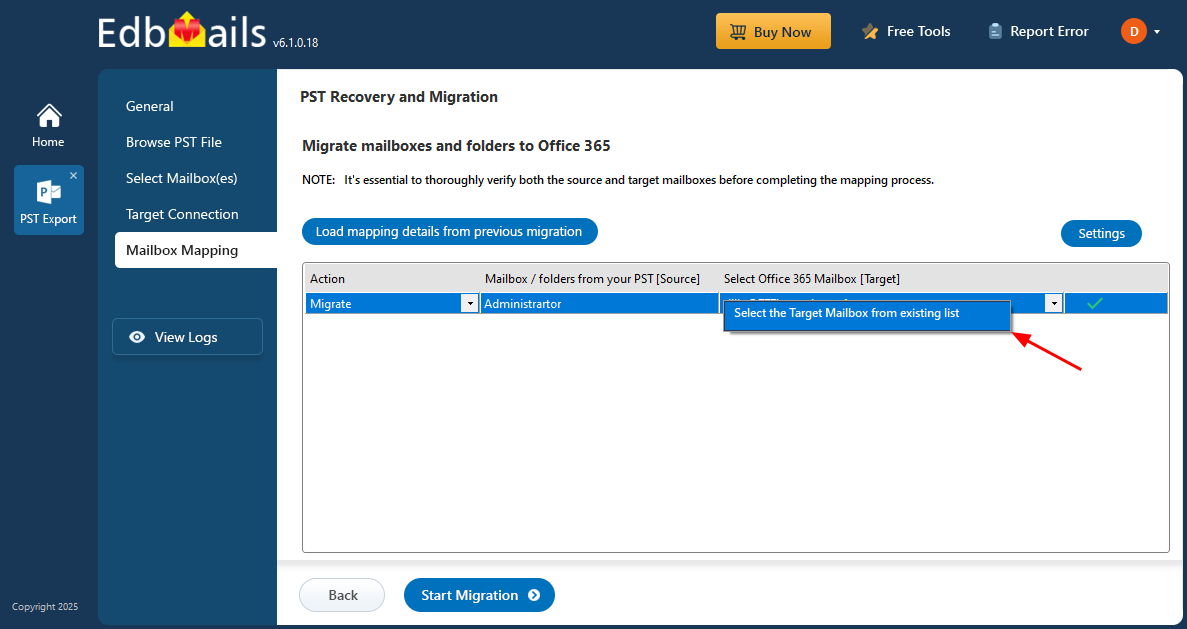Click the green checkmark status icon
The height and width of the screenshot is (629, 1187).
(x=1094, y=304)
